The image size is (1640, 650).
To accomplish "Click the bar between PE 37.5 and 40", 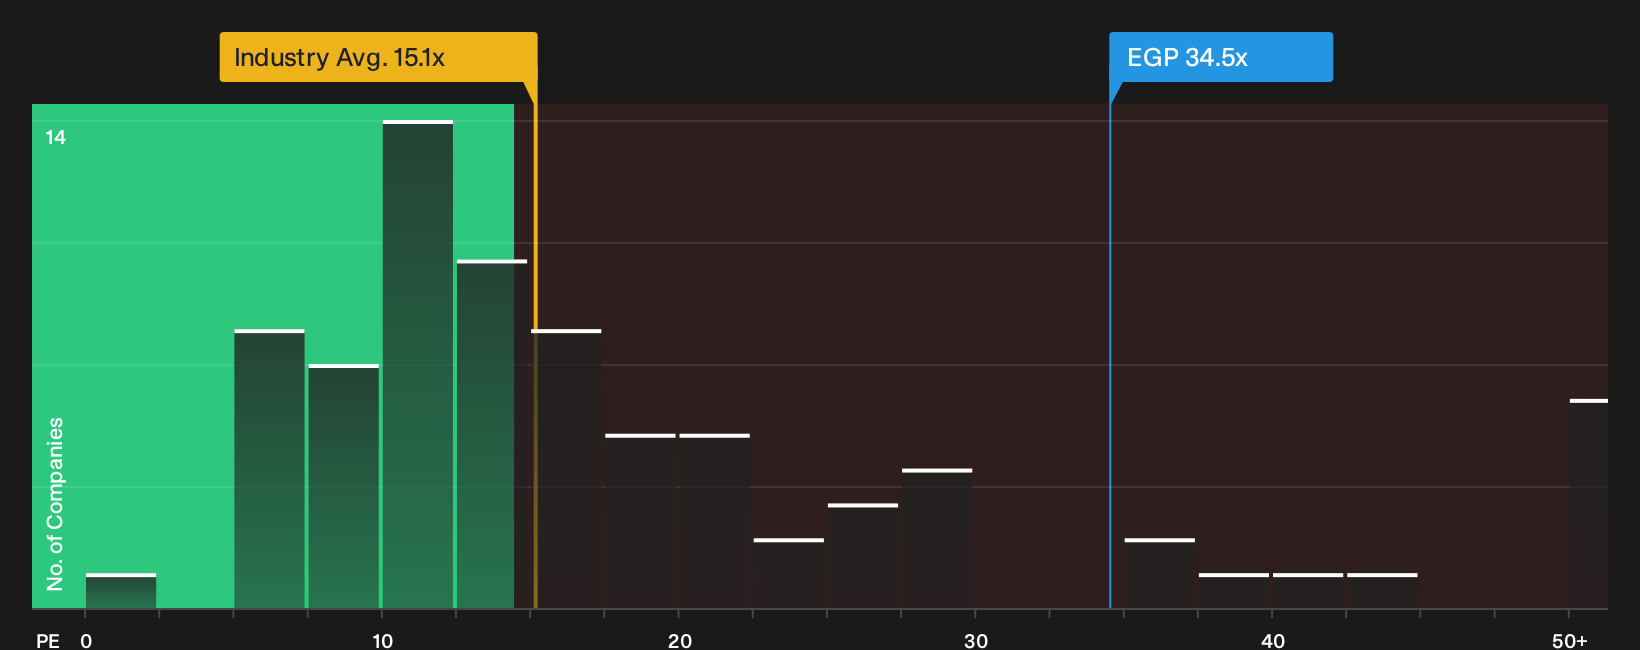I will pos(1234,591).
